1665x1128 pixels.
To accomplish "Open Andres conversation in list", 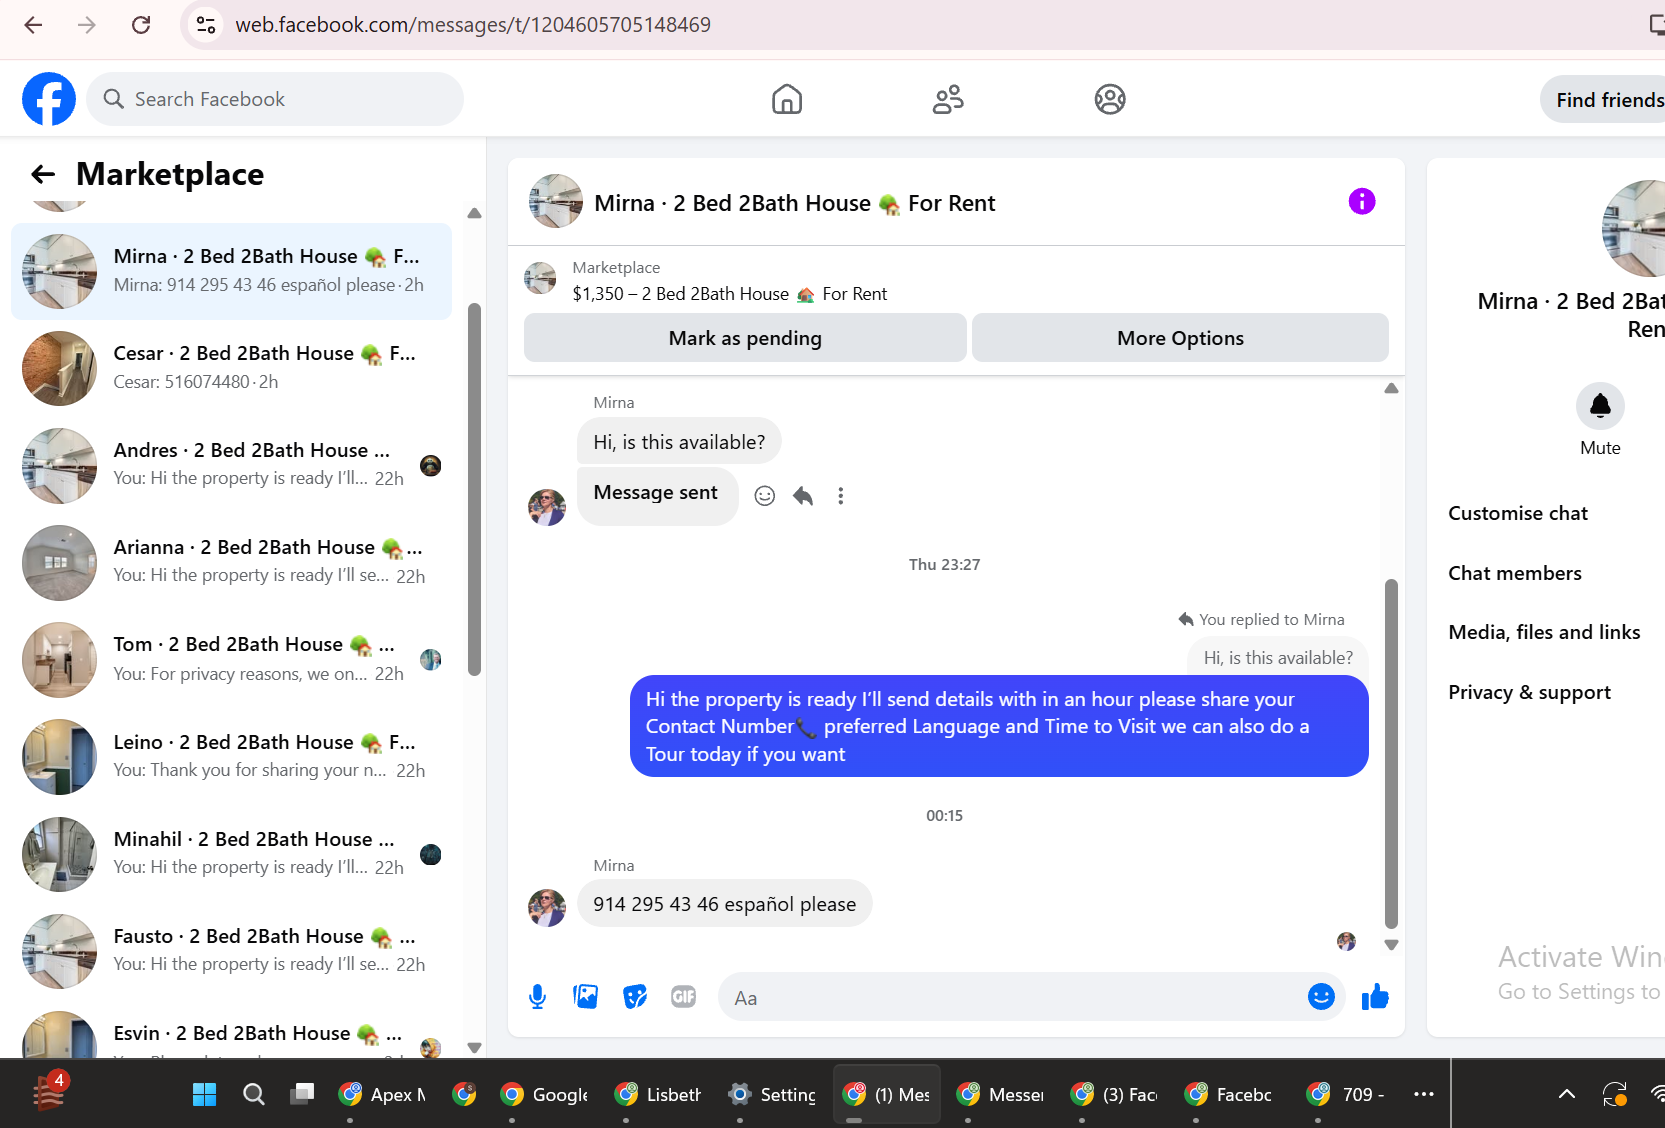I will point(231,465).
